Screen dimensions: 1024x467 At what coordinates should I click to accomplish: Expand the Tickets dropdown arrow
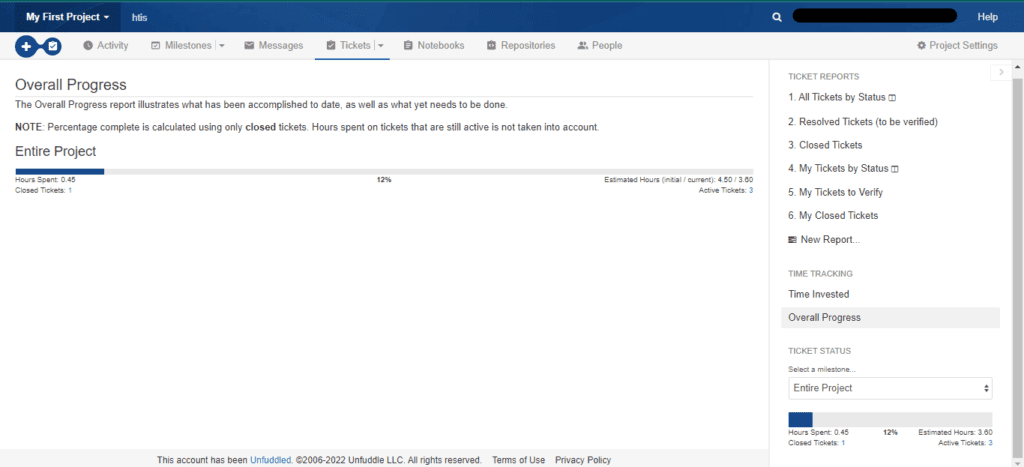pos(380,46)
